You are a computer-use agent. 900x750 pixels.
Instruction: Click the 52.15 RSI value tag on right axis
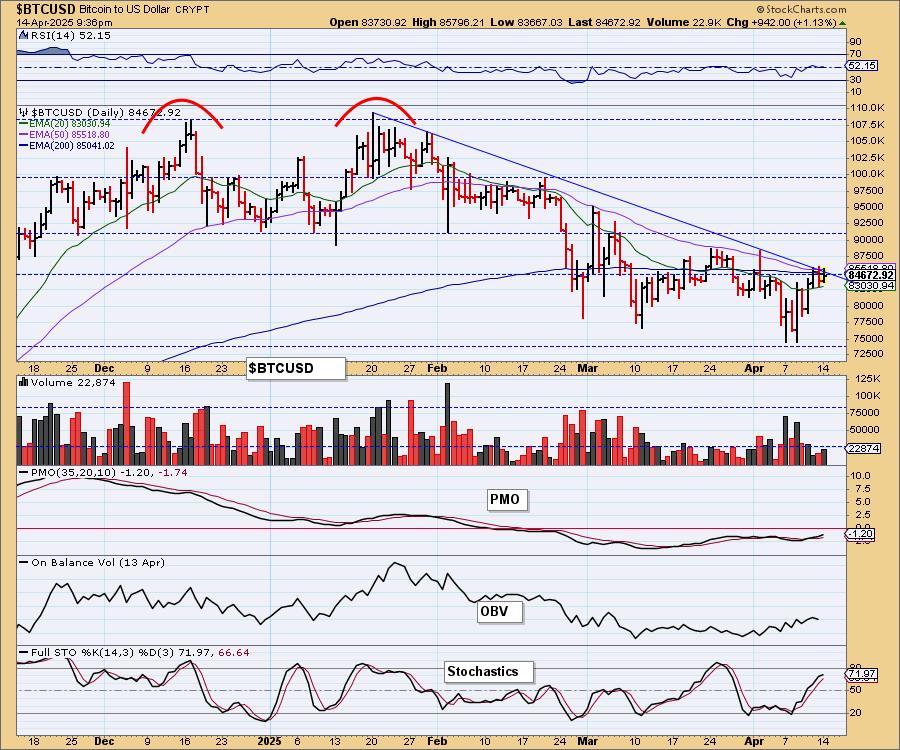click(862, 66)
